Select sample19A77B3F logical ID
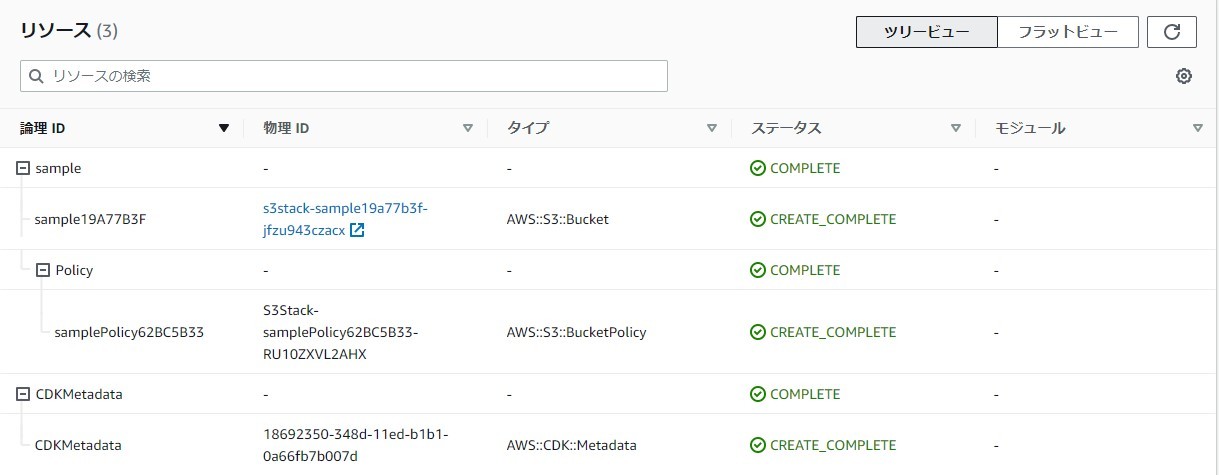The width and height of the screenshot is (1219, 475). point(90,219)
